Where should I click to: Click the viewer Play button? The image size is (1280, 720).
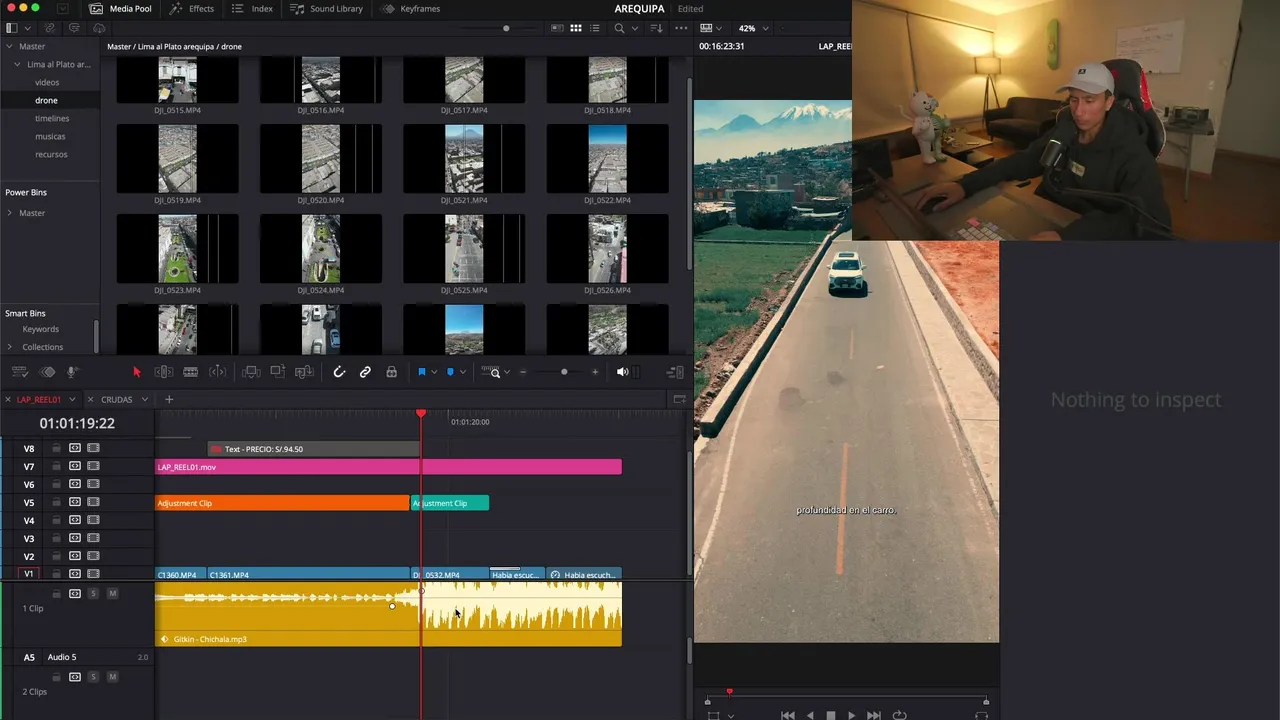(x=851, y=715)
